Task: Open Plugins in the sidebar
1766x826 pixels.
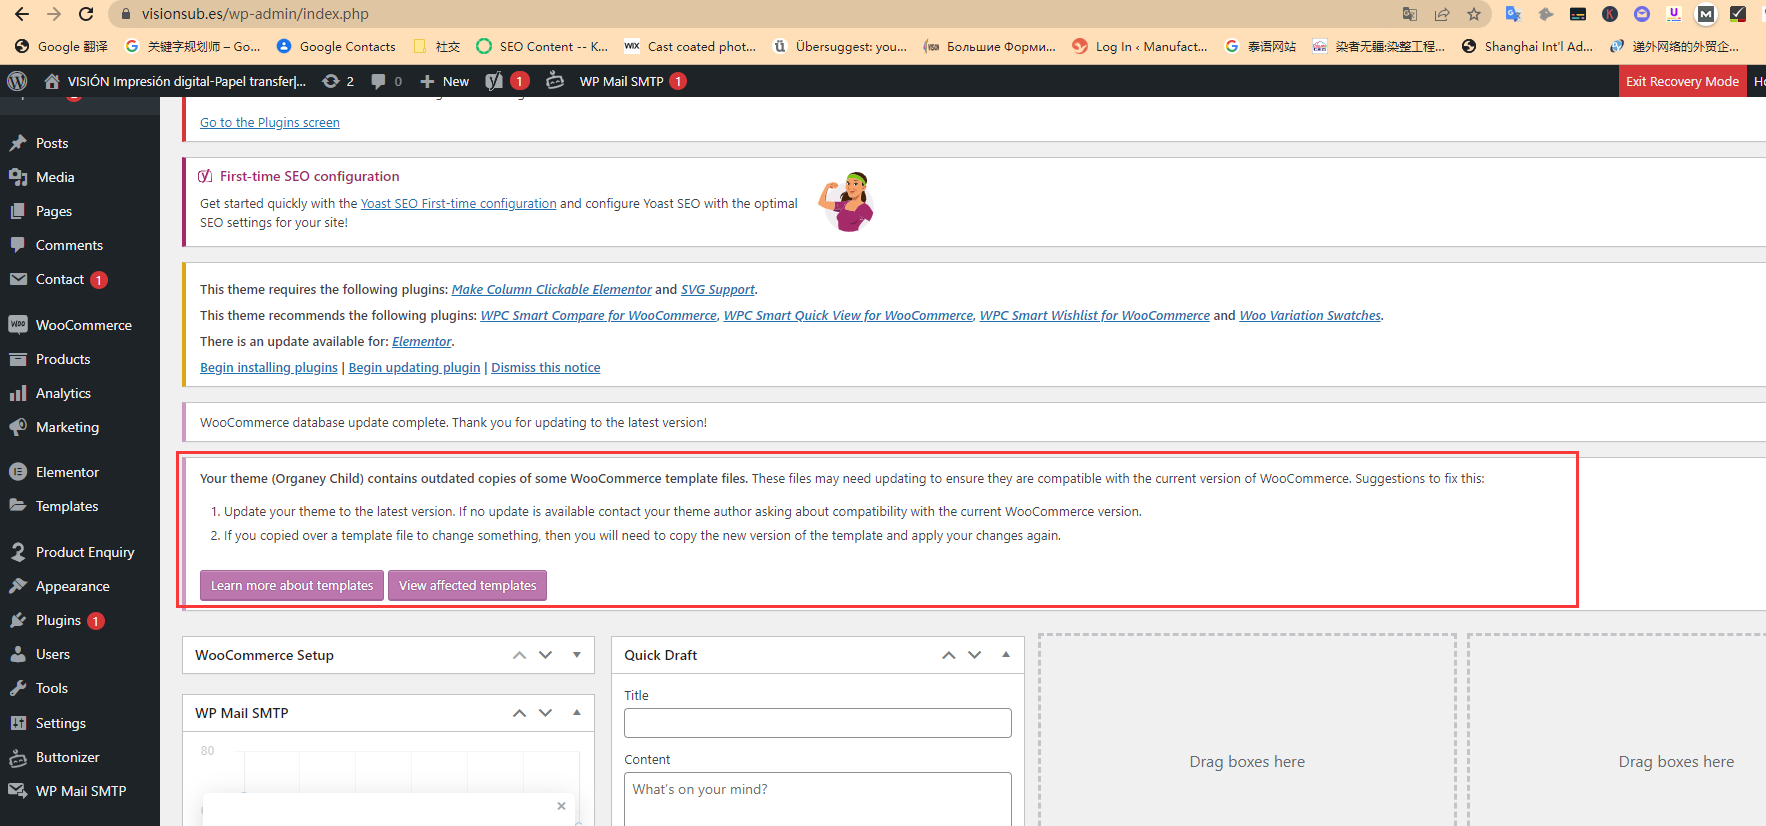Action: tap(58, 620)
